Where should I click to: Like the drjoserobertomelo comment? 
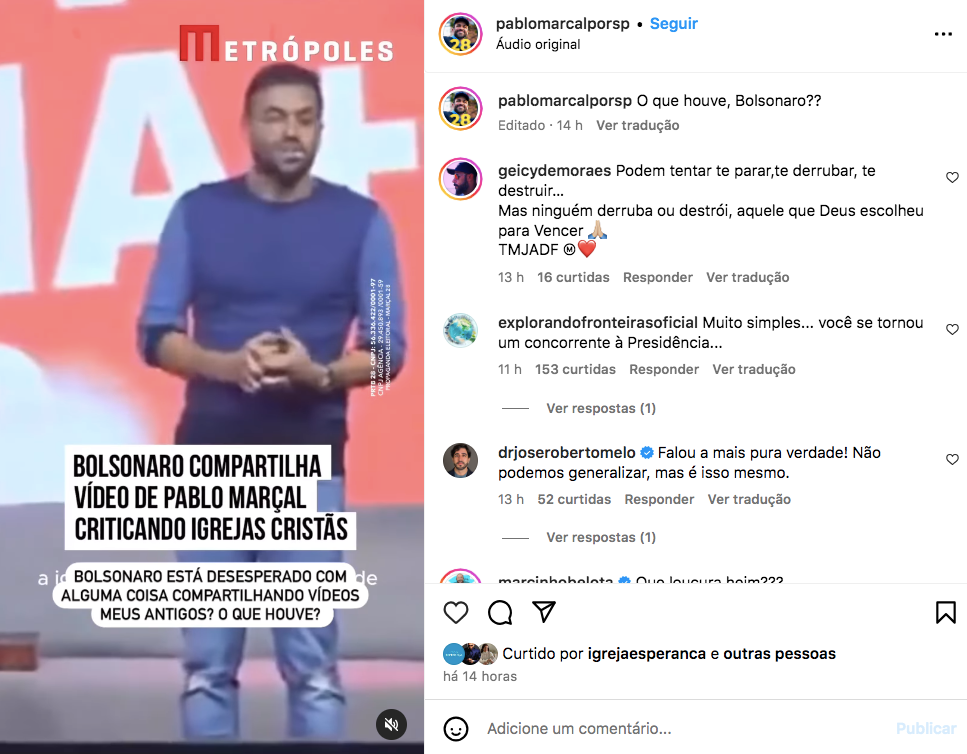pos(952,459)
